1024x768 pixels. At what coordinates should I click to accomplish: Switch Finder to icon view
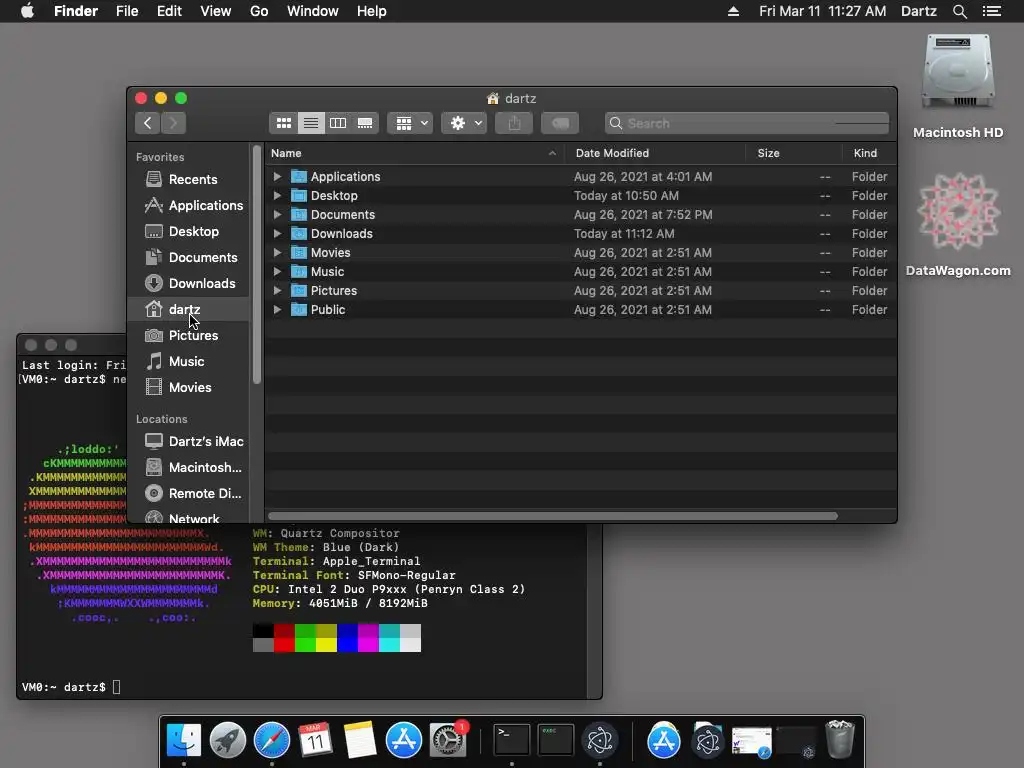pyautogui.click(x=283, y=123)
